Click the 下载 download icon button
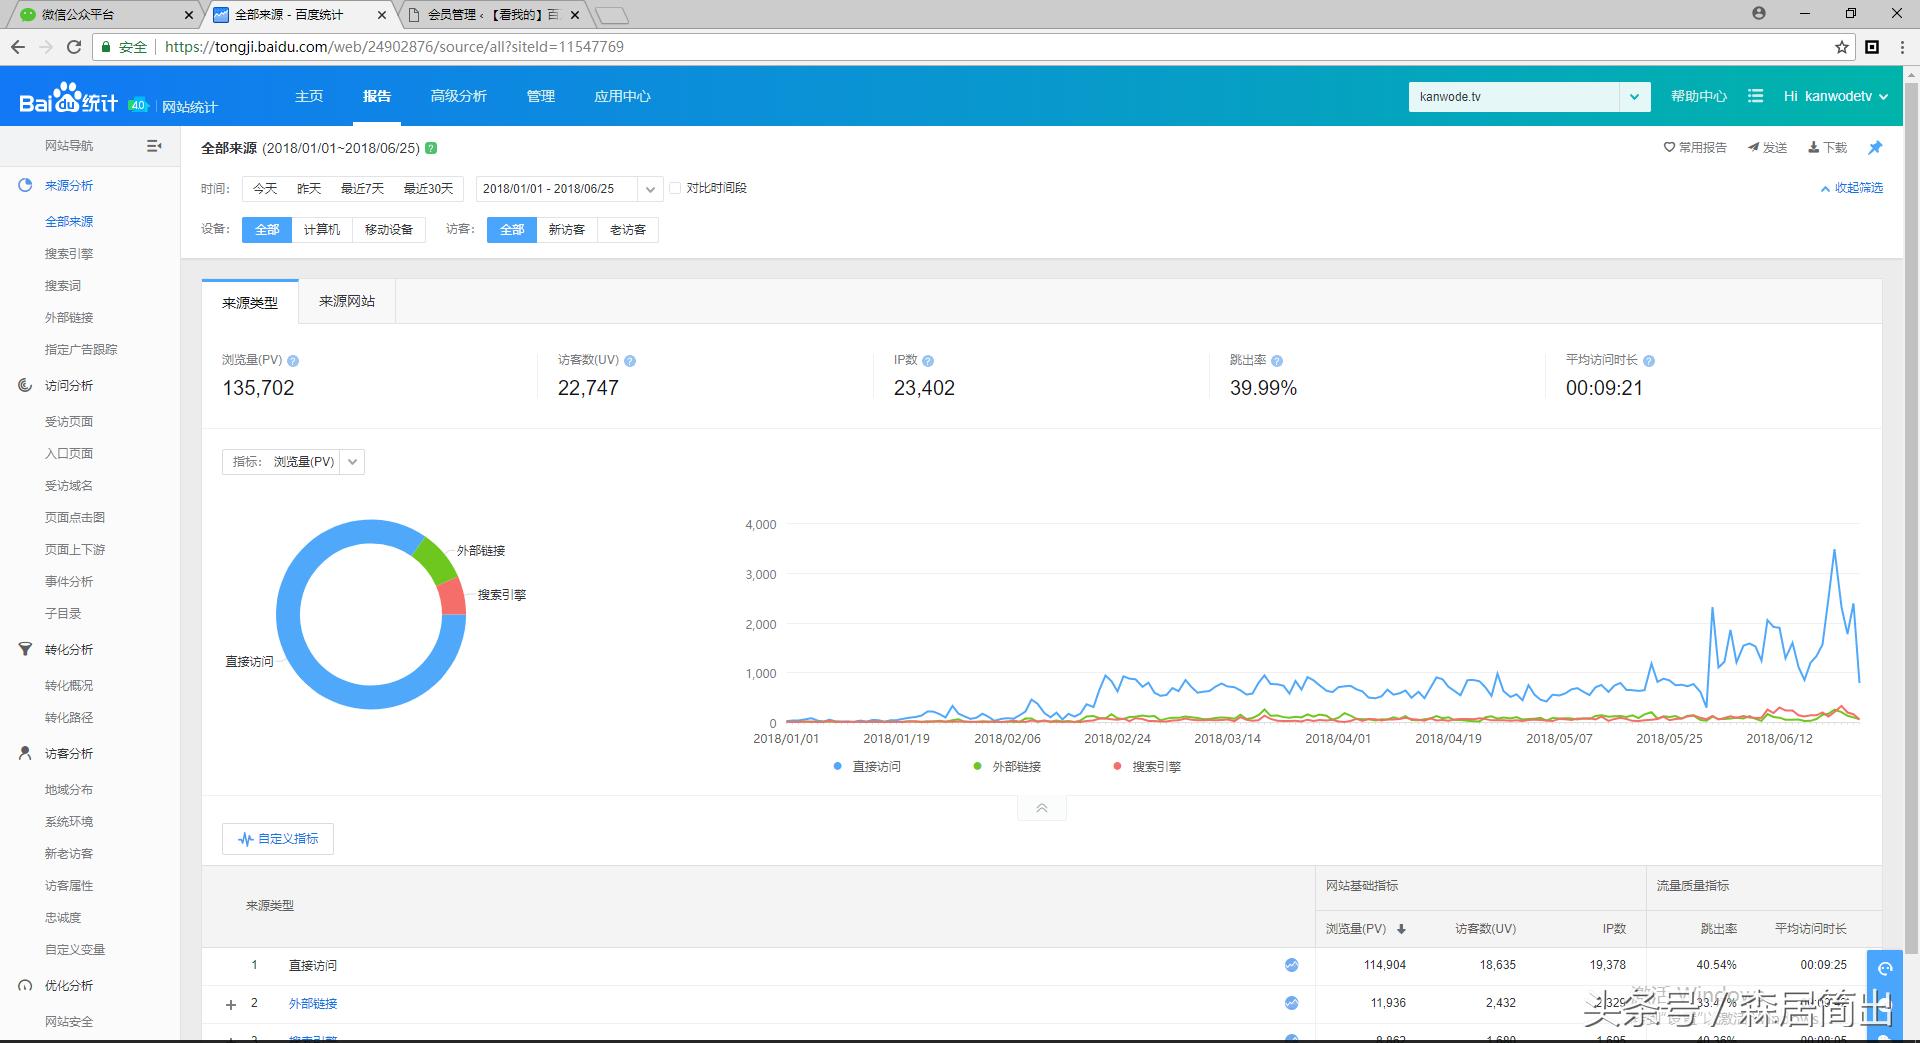Image resolution: width=1920 pixels, height=1043 pixels. (1827, 148)
